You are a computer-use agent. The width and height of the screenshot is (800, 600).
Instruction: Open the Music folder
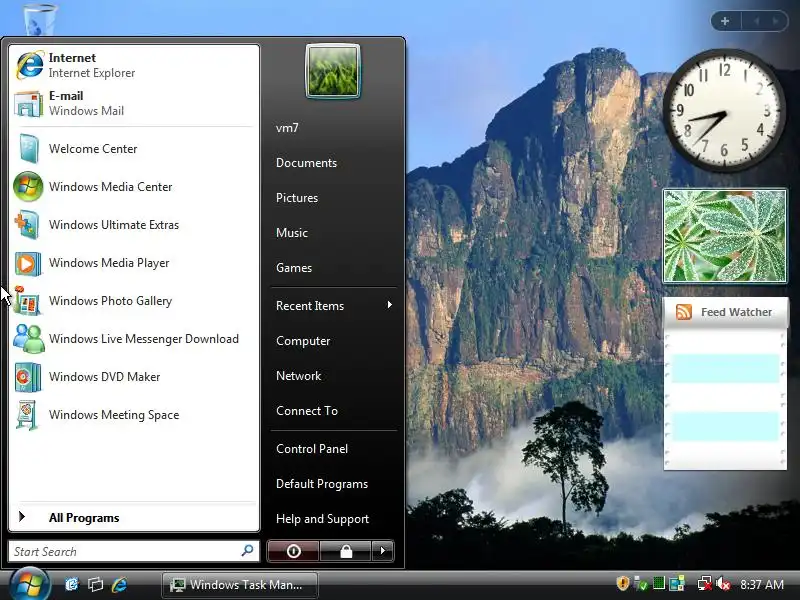click(292, 233)
